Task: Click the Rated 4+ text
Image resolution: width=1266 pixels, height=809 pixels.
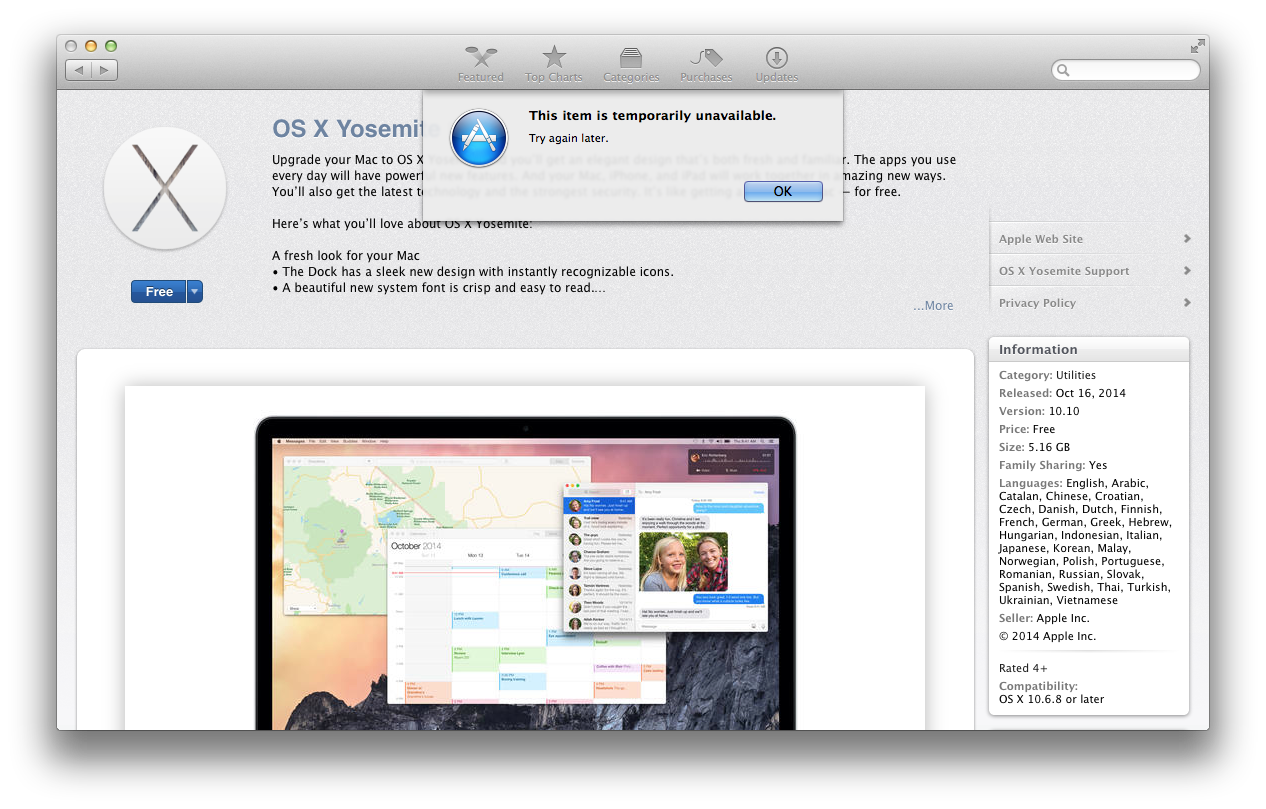Action: pyautogui.click(x=1023, y=668)
